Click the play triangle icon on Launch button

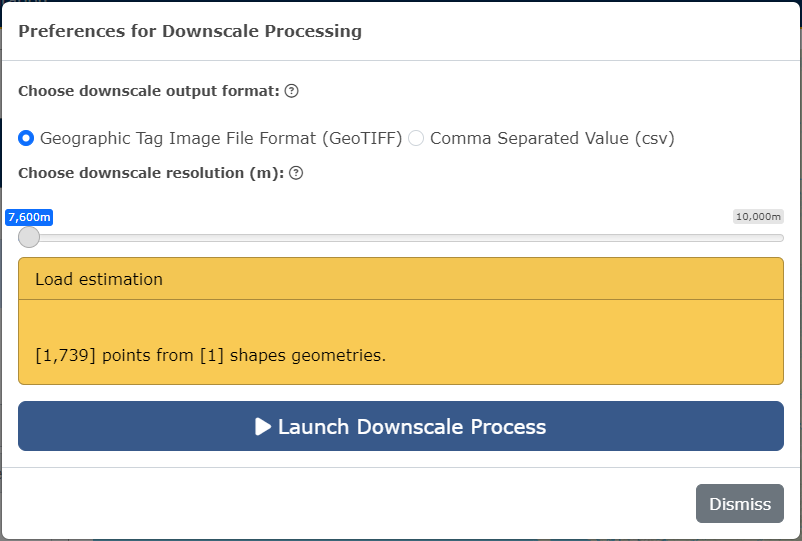(x=263, y=426)
